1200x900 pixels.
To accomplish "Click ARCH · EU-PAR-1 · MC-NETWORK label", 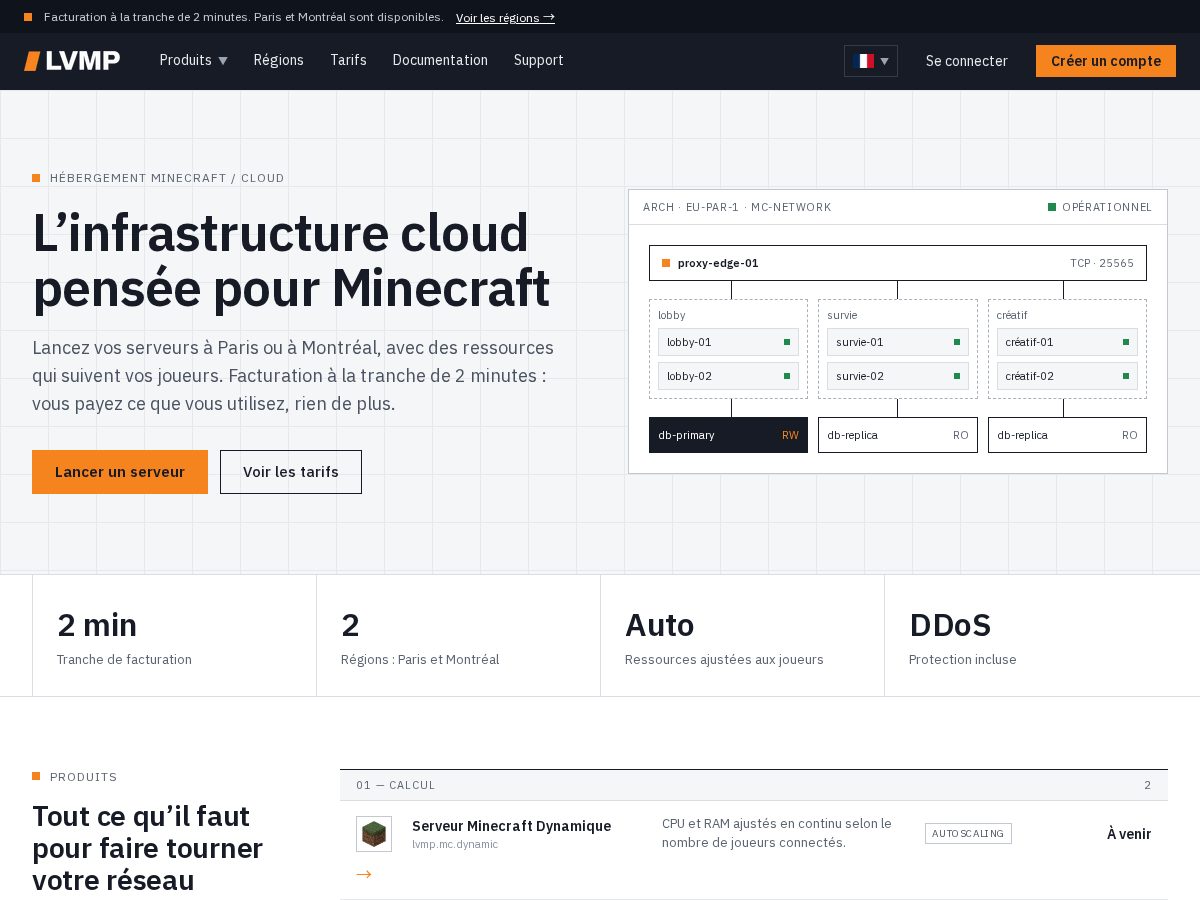I will coord(737,207).
